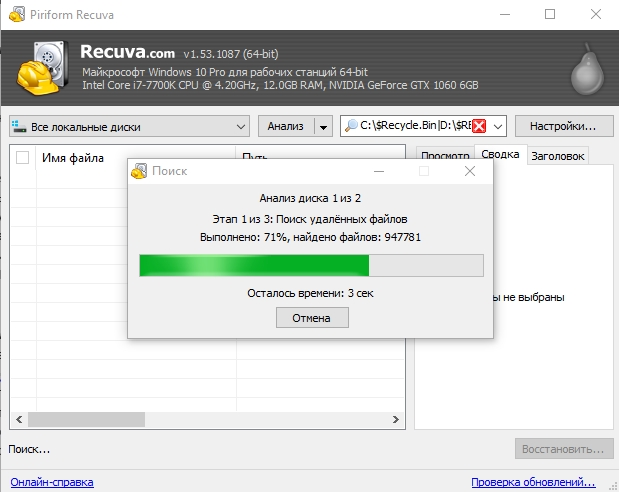Click the magnifier icon in the filter box
Screen dimensions: 619x492
point(351,126)
